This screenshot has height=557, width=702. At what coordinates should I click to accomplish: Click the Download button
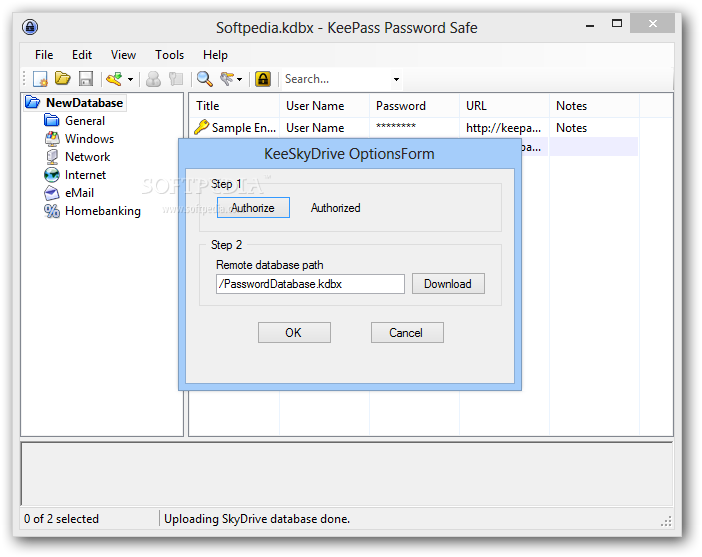click(448, 284)
